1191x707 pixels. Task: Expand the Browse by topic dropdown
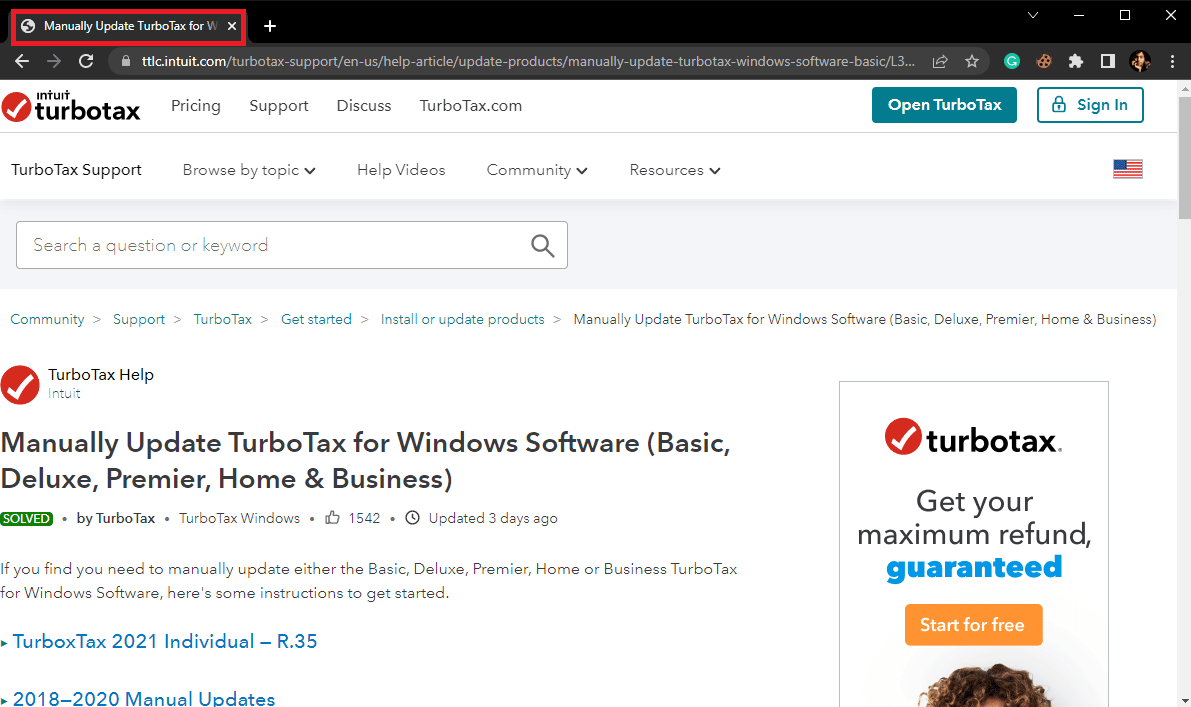249,170
